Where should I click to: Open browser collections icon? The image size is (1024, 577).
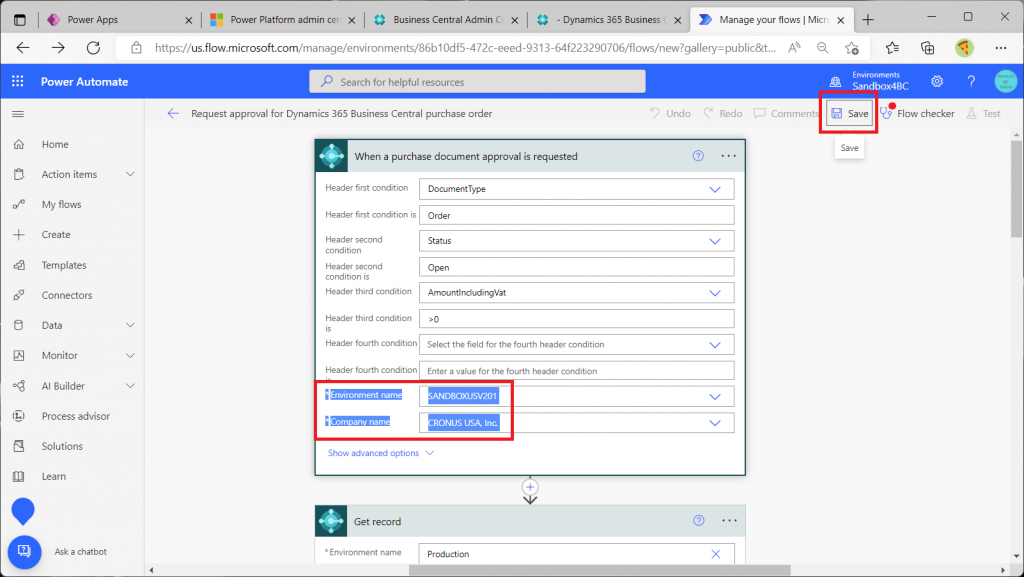click(927, 48)
